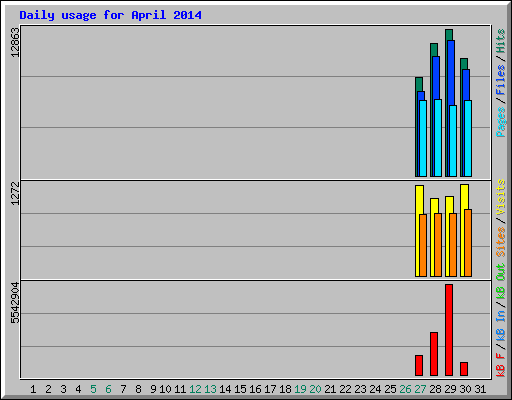This screenshot has width=512, height=400.
Task: Click day 29 on the x-axis
Action: point(450,389)
